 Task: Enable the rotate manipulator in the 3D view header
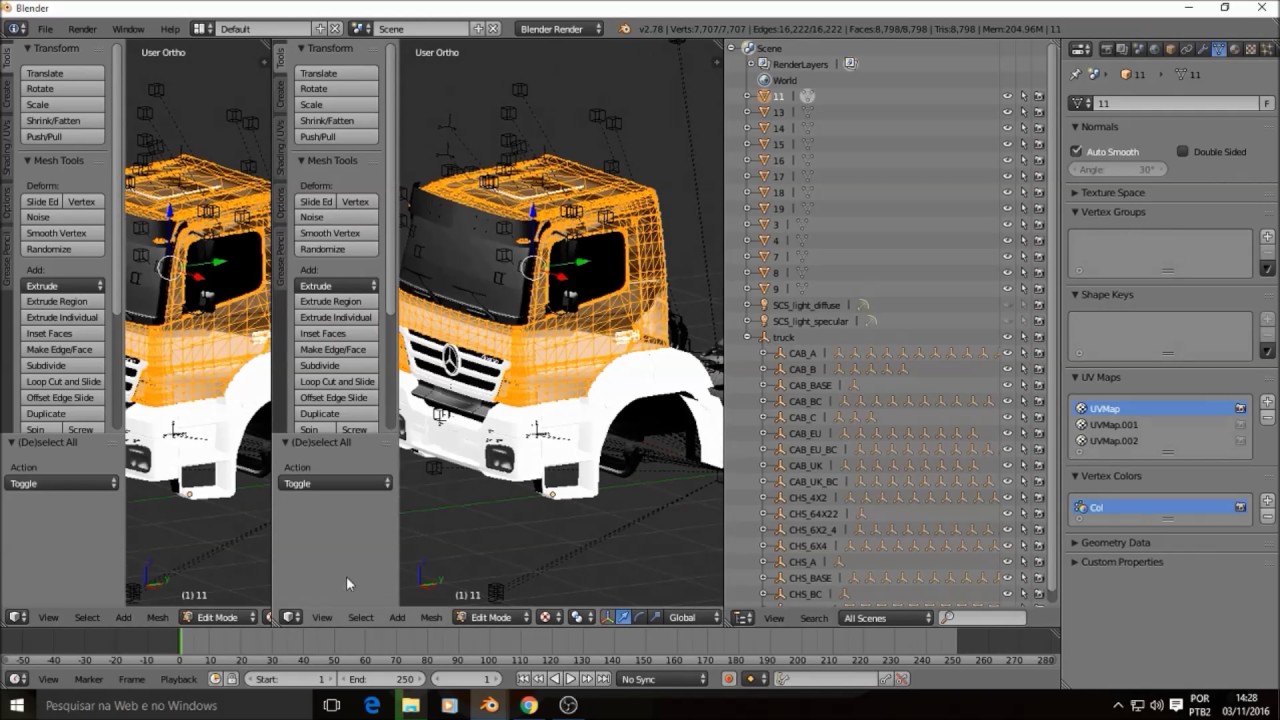click(x=639, y=617)
